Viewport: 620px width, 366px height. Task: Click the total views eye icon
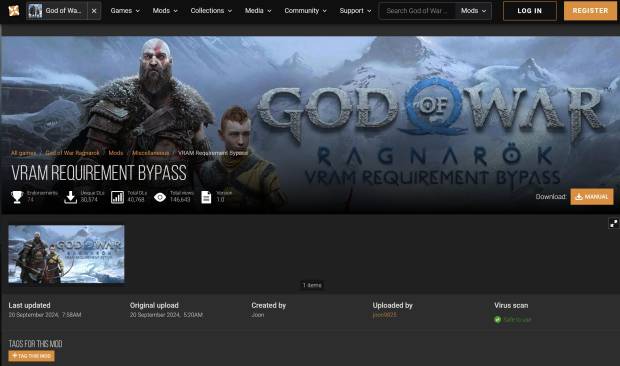160,197
